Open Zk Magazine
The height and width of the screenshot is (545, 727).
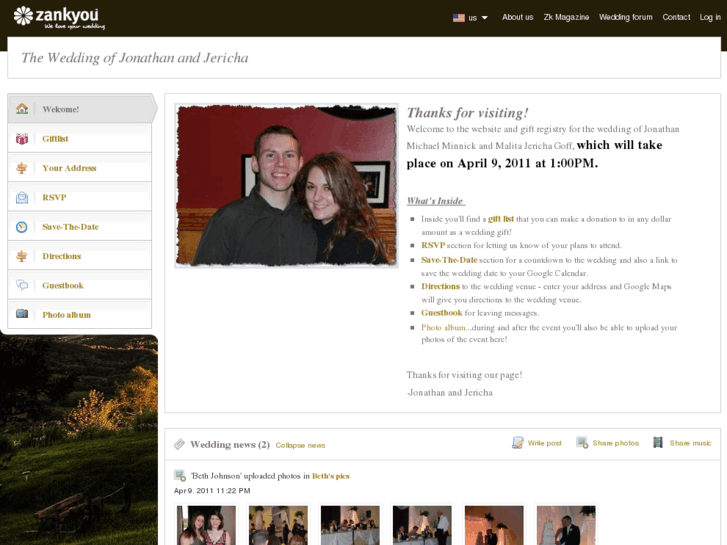[x=566, y=17]
